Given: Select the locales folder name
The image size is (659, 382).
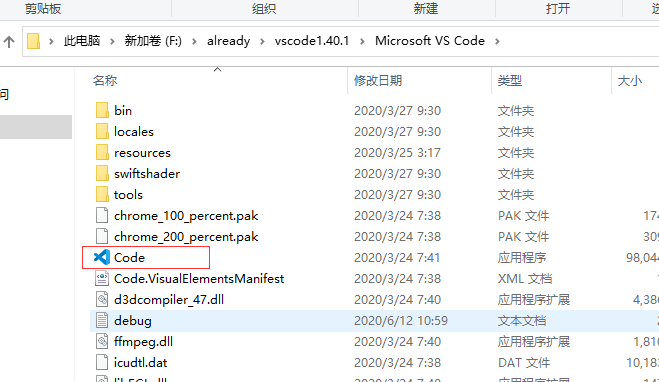Looking at the screenshot, I should coord(134,132).
